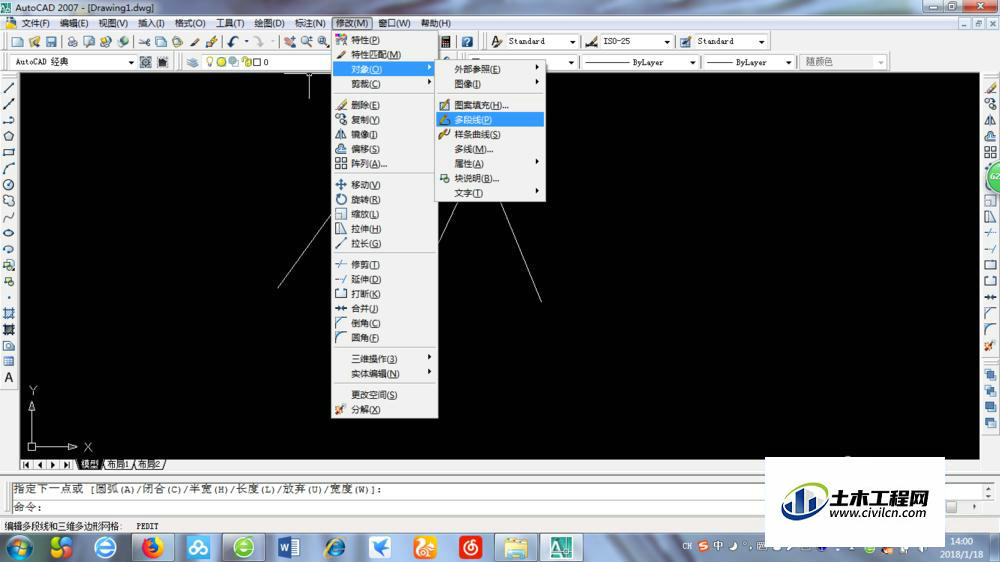This screenshot has width=1000, height=562.
Task: Choose 分解(X) in modify menu
Action: tap(385, 410)
